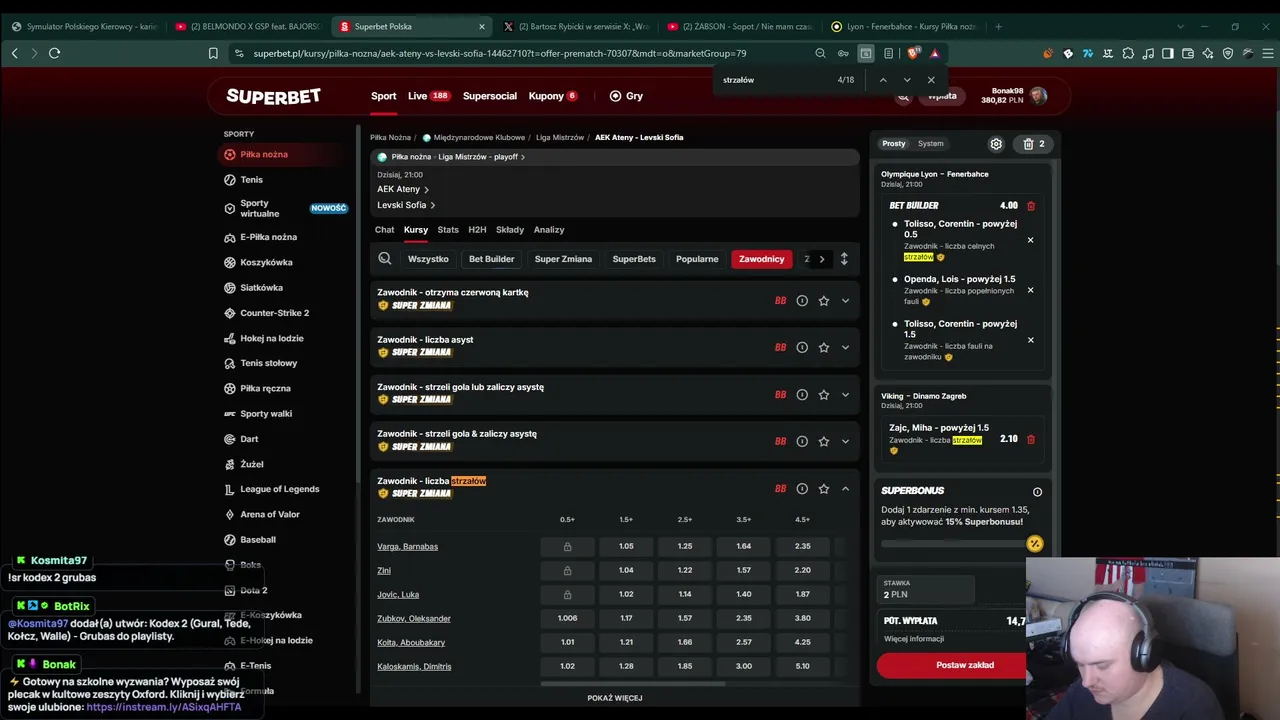This screenshot has height=720, width=1280.
Task: Choose the Counter-Strike 2 icon
Action: (230, 313)
